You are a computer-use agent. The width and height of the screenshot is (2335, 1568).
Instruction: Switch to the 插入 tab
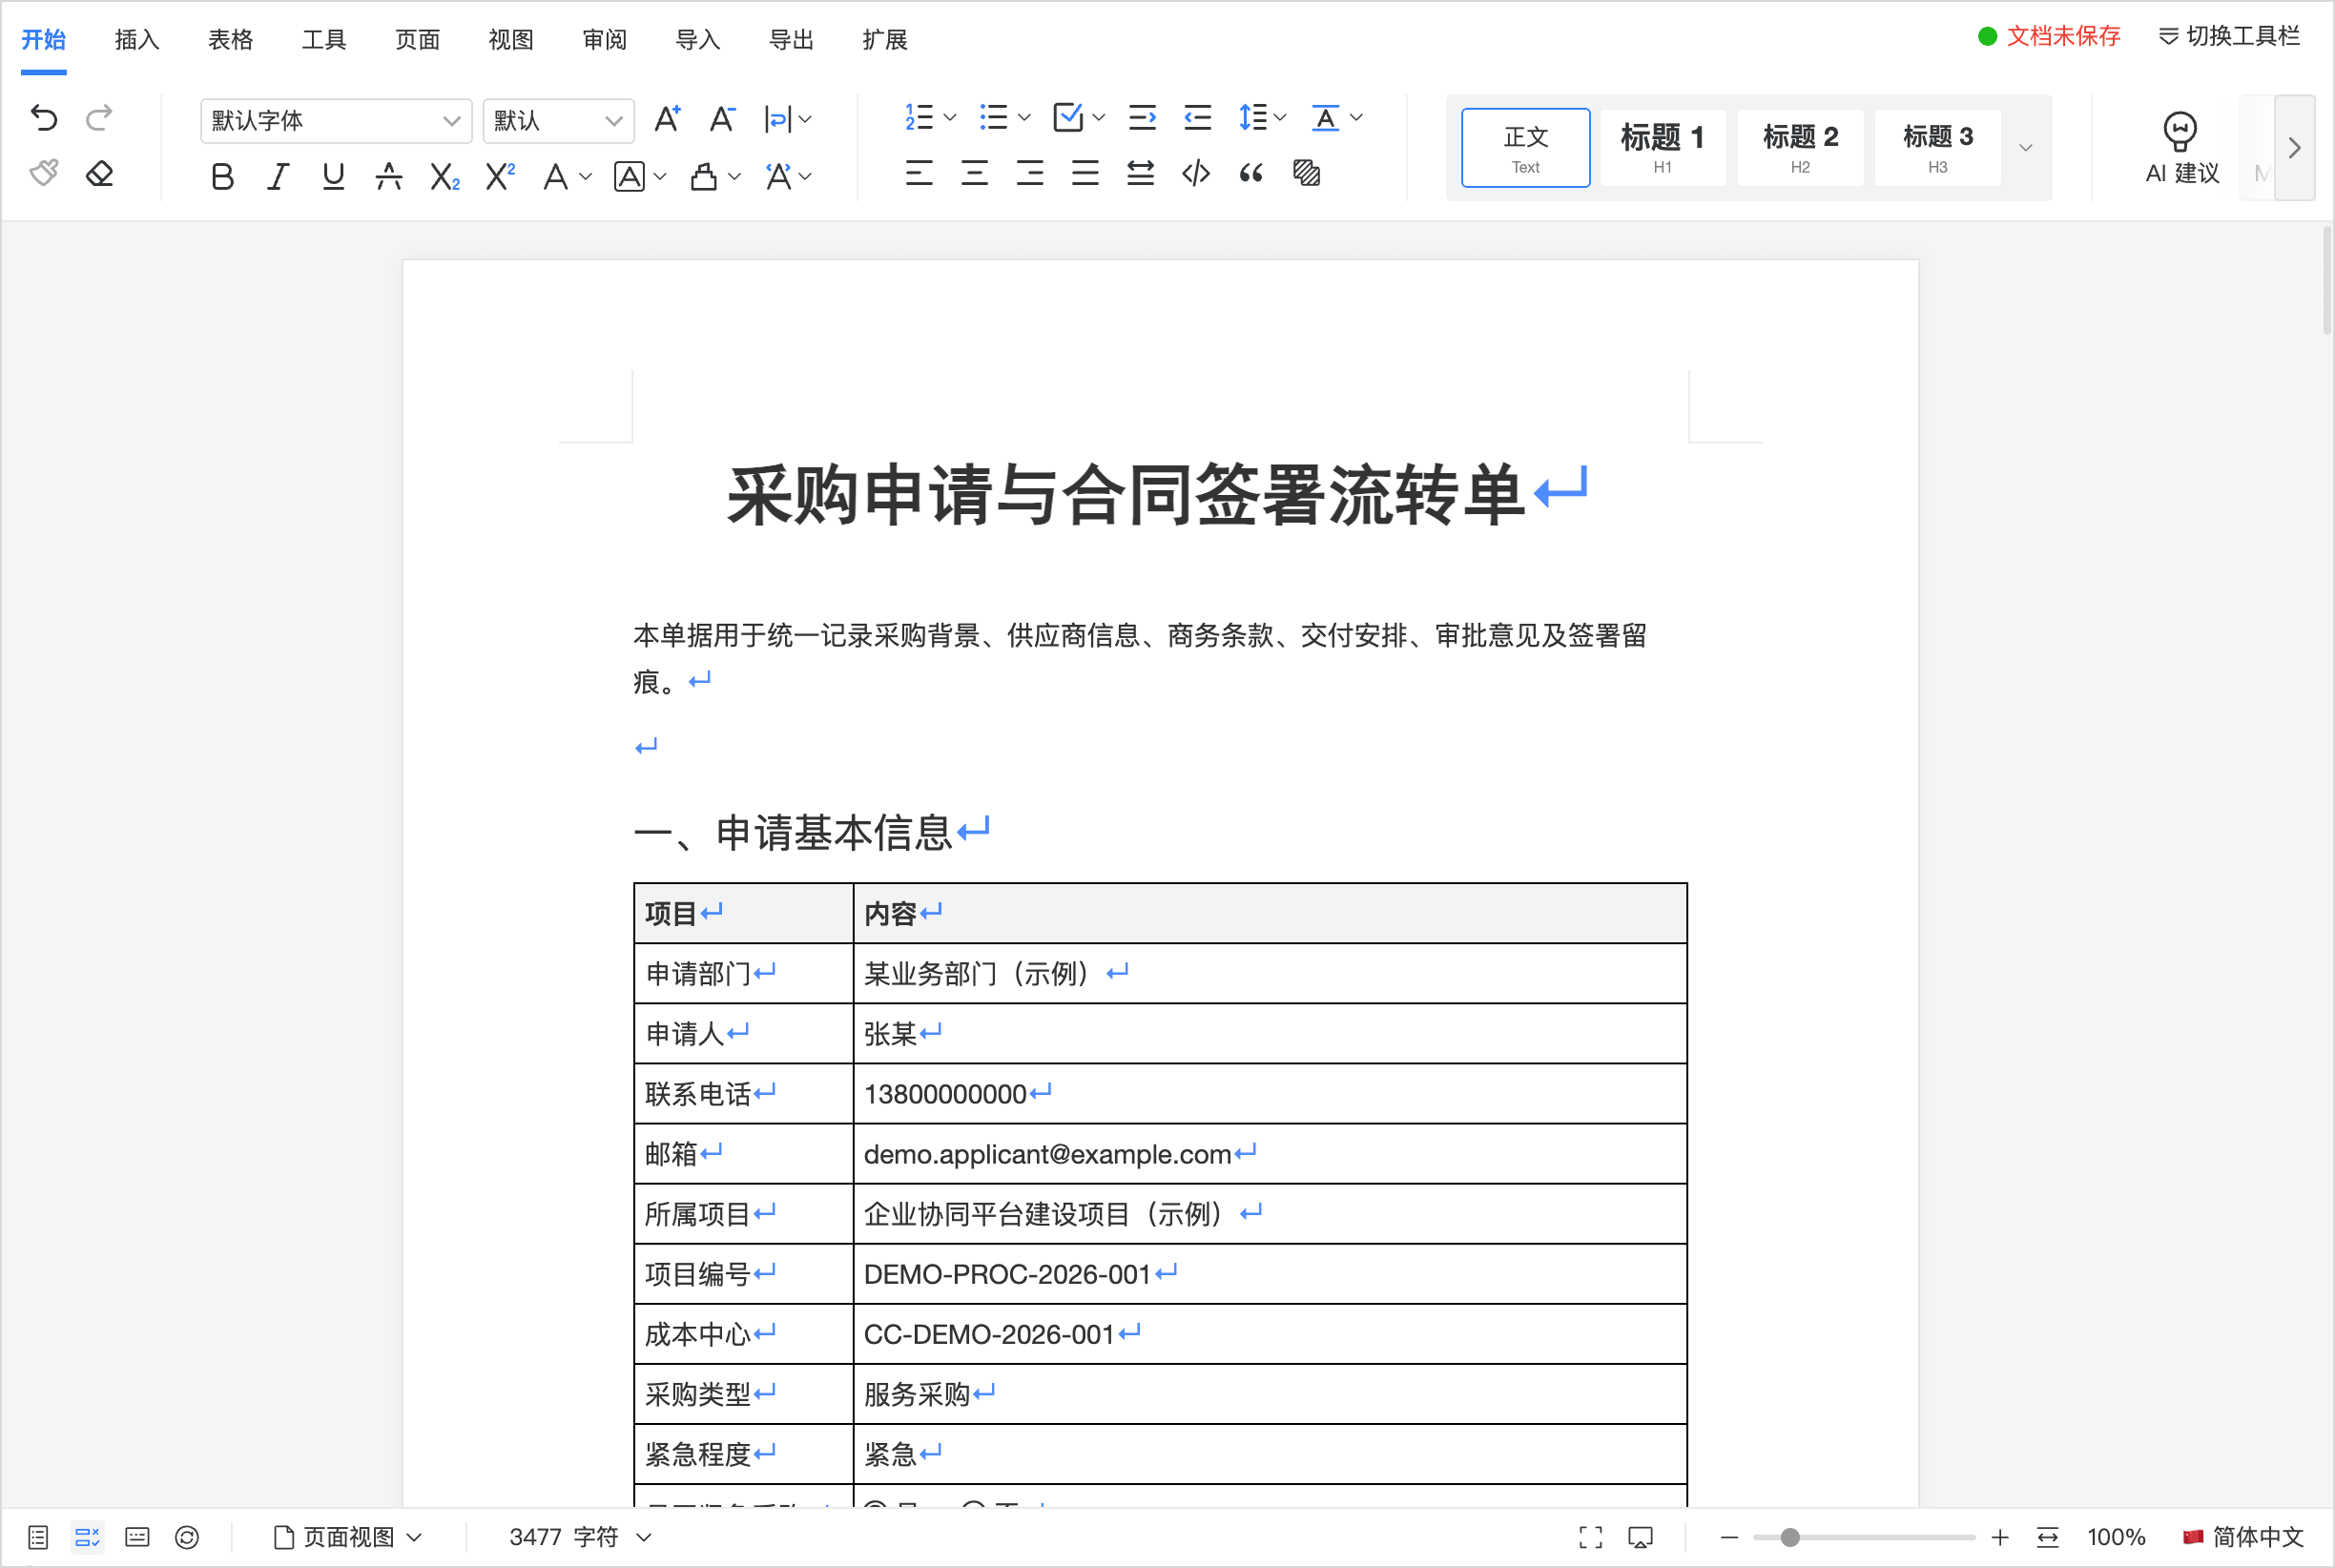(x=137, y=40)
